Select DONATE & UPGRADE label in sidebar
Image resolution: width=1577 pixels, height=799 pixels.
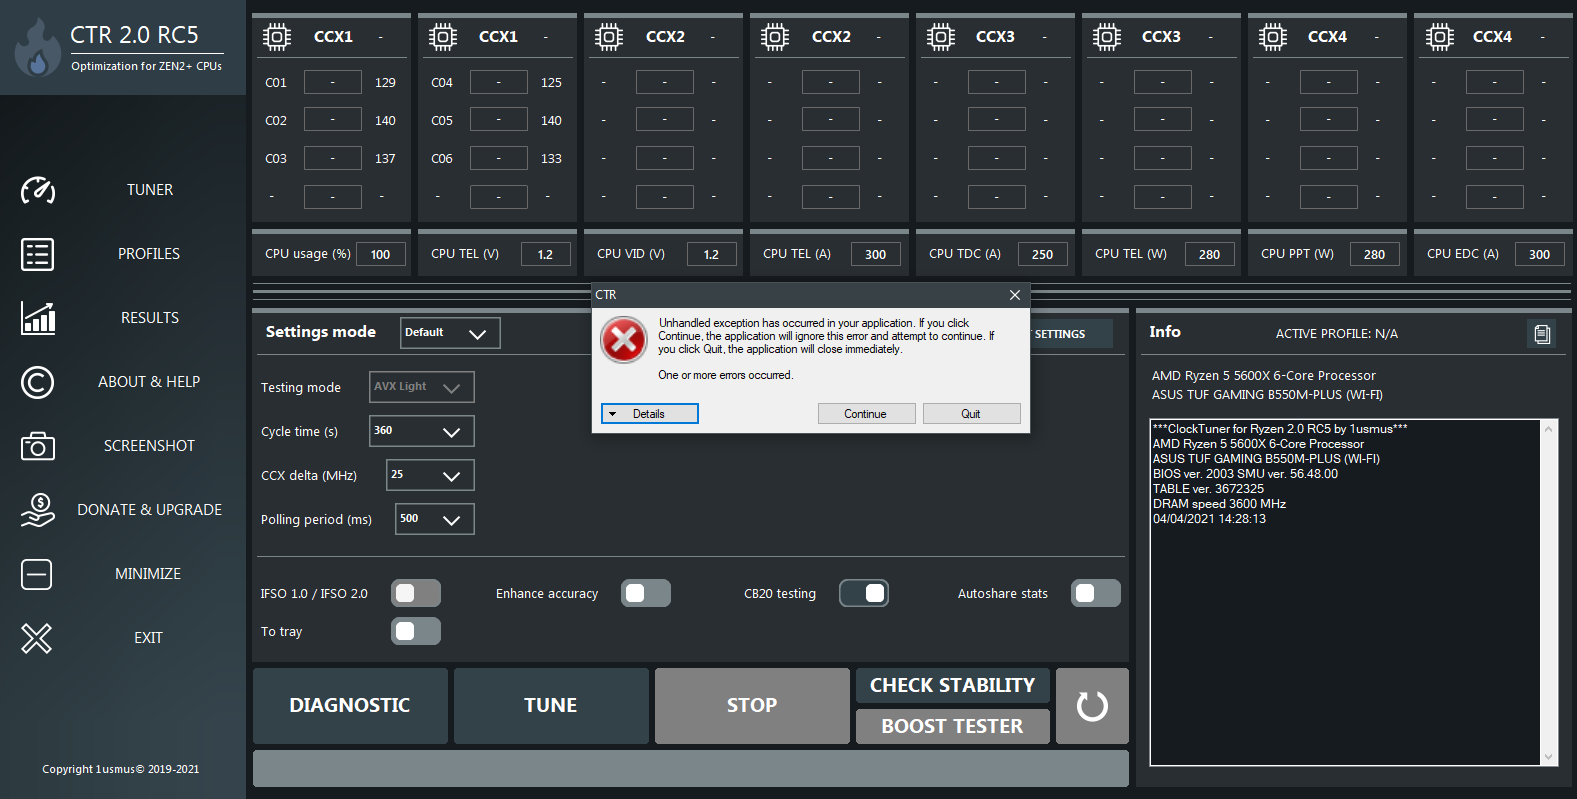[x=150, y=510]
